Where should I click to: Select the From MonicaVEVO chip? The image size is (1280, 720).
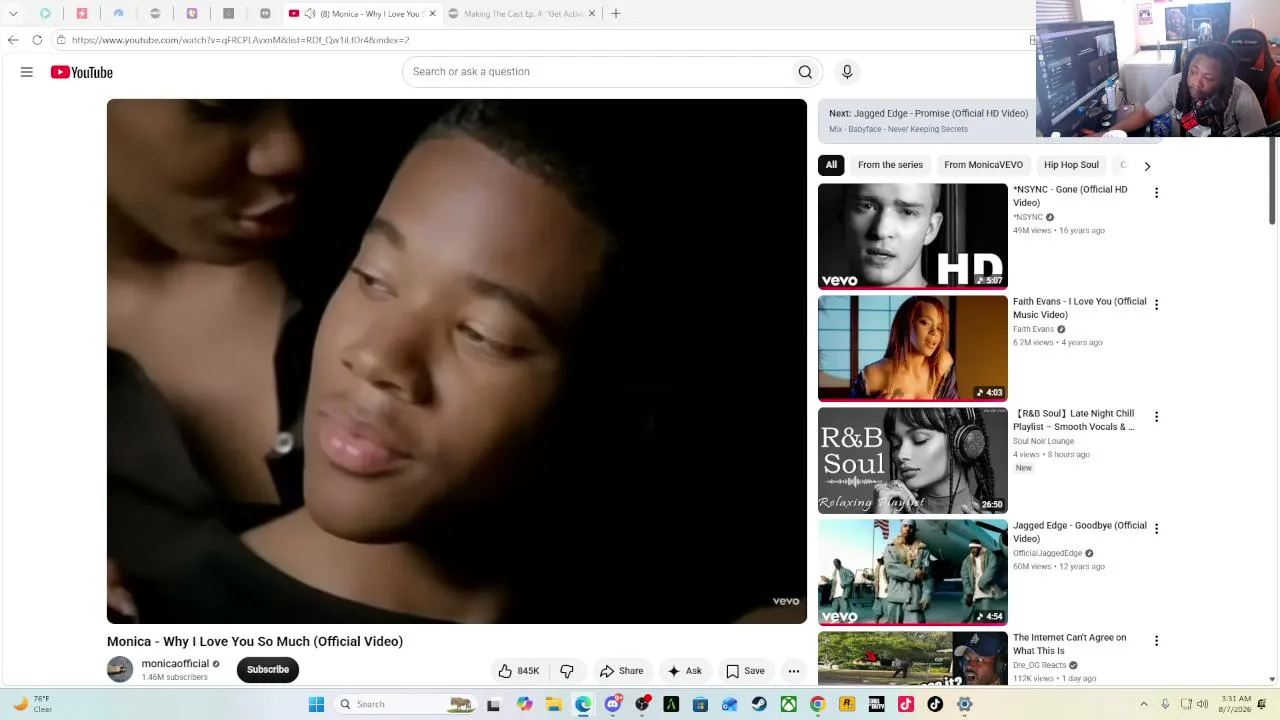click(x=983, y=165)
